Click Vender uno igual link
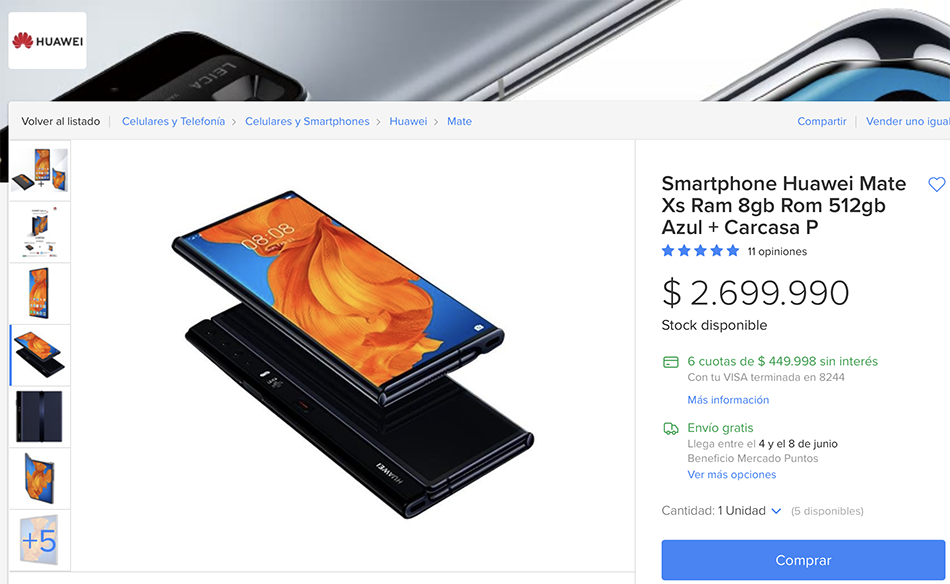The image size is (950, 584). click(x=908, y=121)
